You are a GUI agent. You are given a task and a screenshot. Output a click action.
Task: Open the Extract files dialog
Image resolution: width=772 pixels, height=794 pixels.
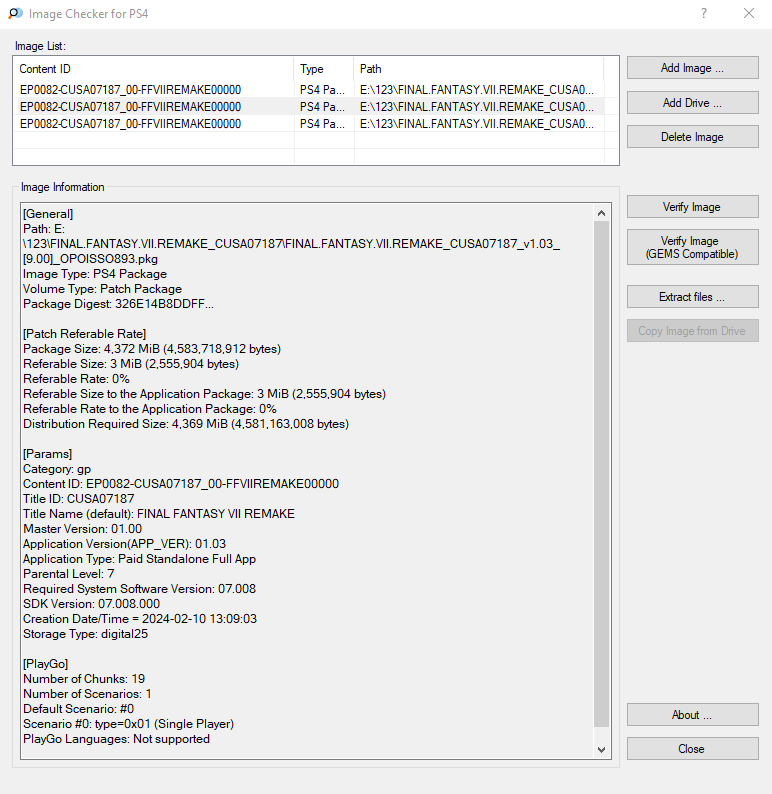[692, 297]
